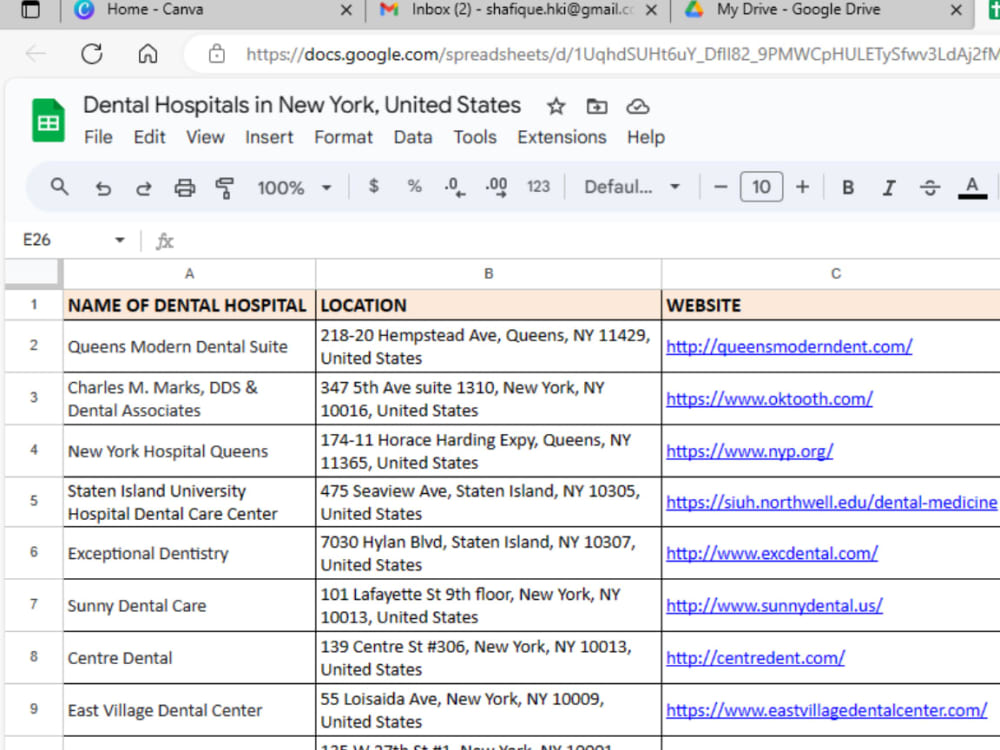The height and width of the screenshot is (750, 1000).
Task: Toggle italic formatting
Action: tap(888, 187)
